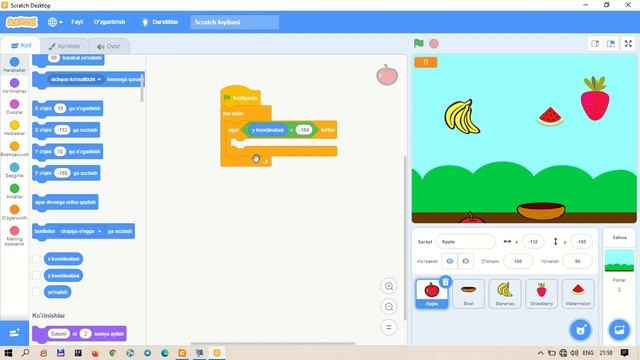Switch to the costumes tab
This screenshot has width=640, height=360.
tap(64, 46)
